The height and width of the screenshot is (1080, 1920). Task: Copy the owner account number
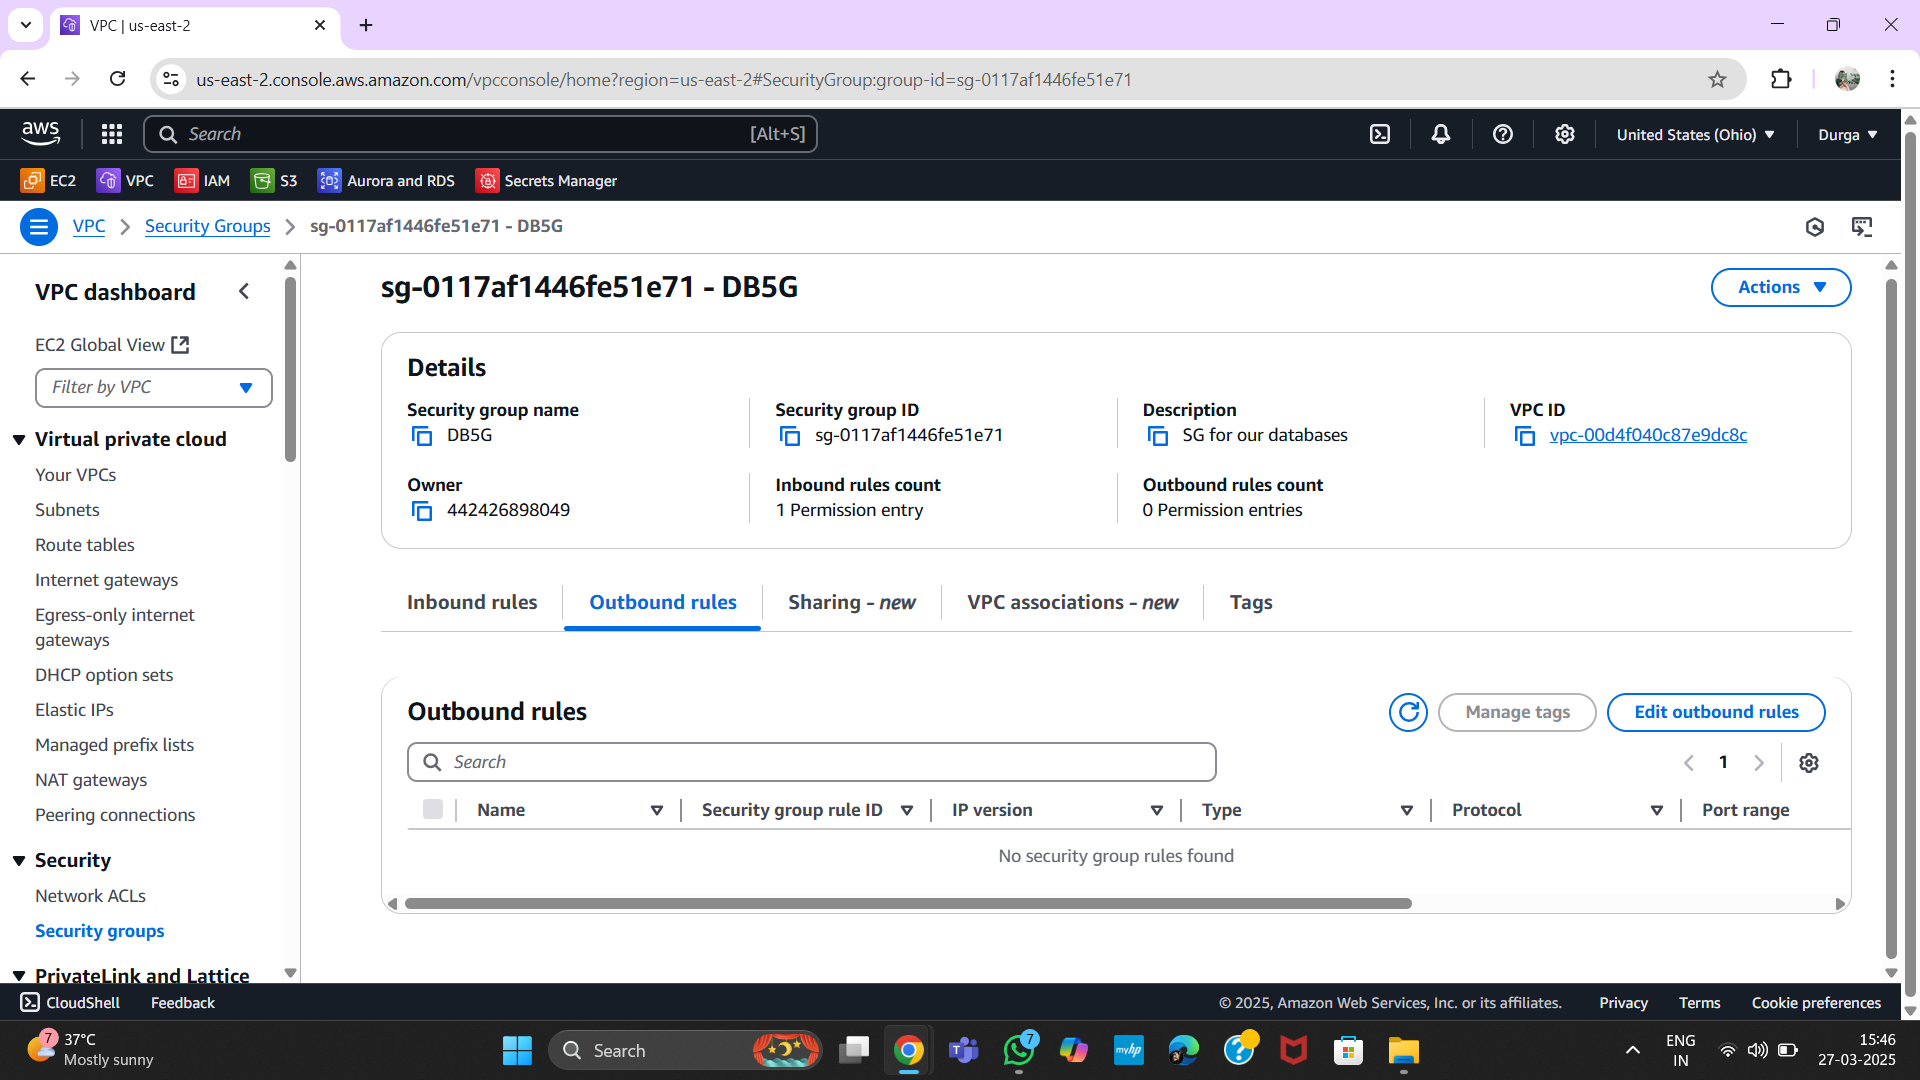tap(422, 511)
